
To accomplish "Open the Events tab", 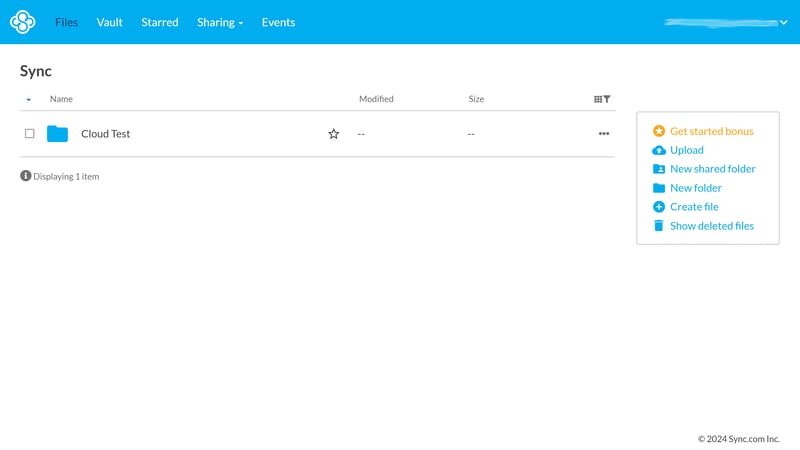I will [278, 22].
